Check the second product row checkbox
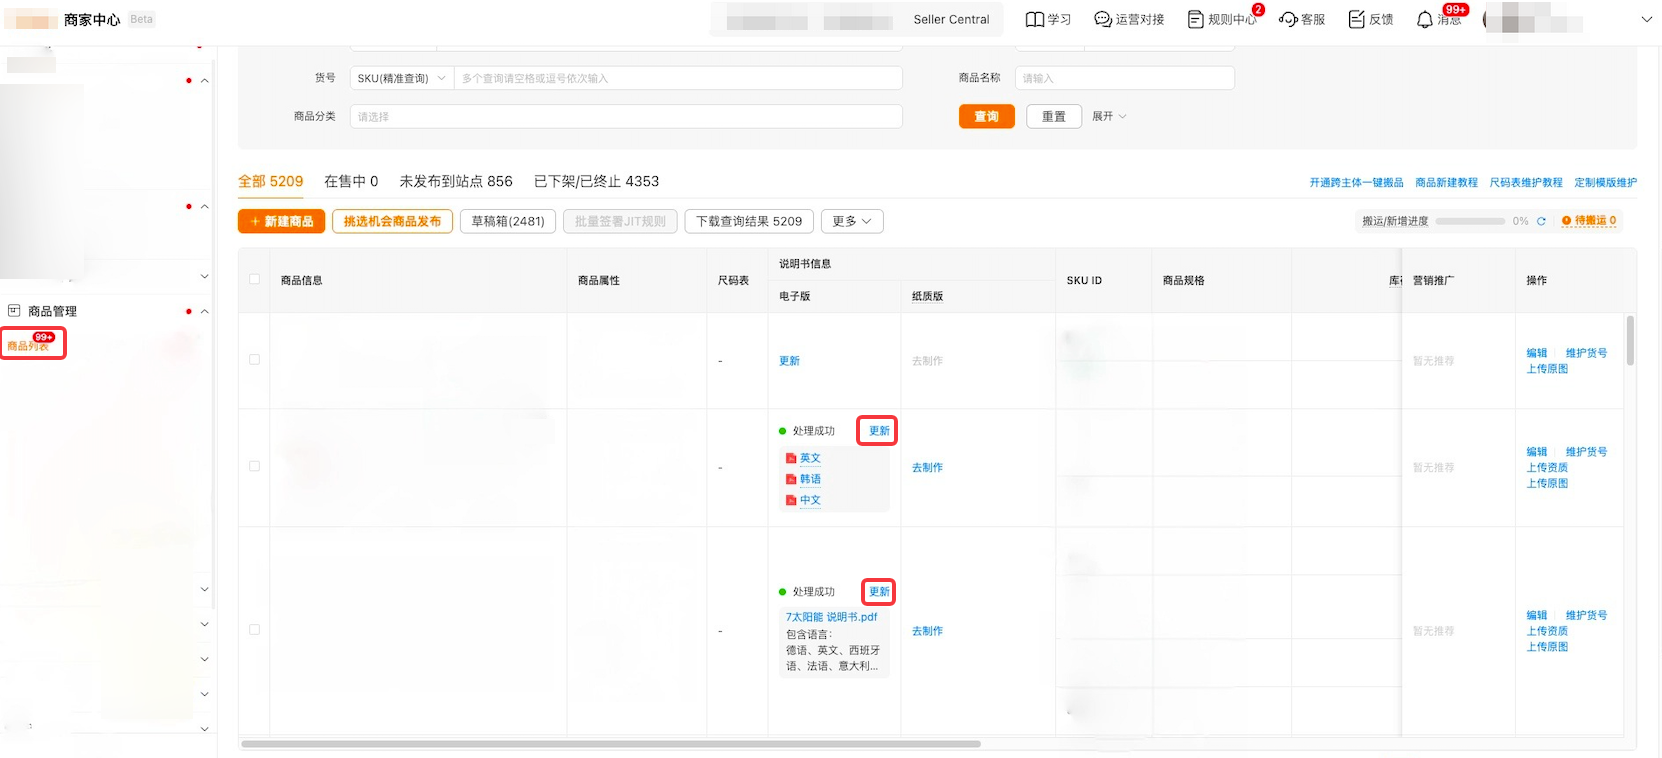Image resolution: width=1662 pixels, height=758 pixels. pyautogui.click(x=254, y=467)
